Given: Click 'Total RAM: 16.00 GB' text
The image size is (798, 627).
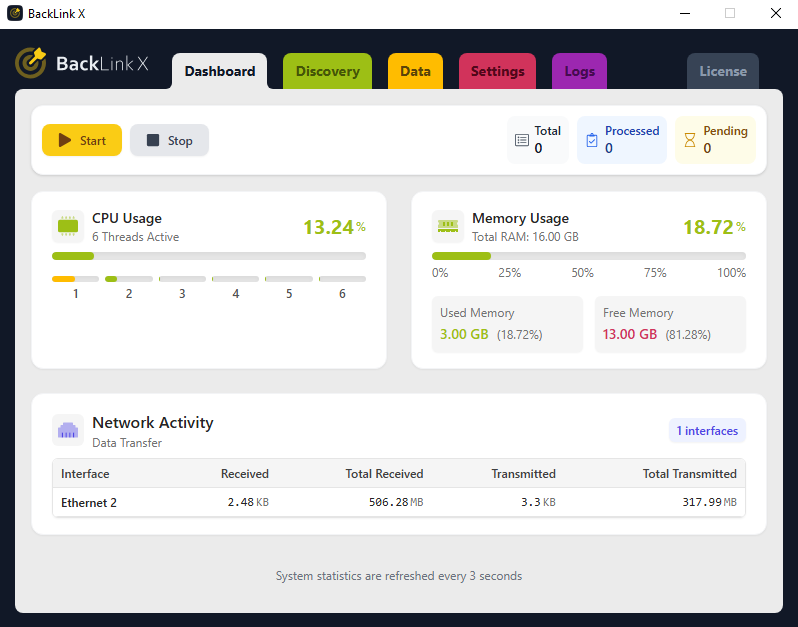Looking at the screenshot, I should 525,237.
